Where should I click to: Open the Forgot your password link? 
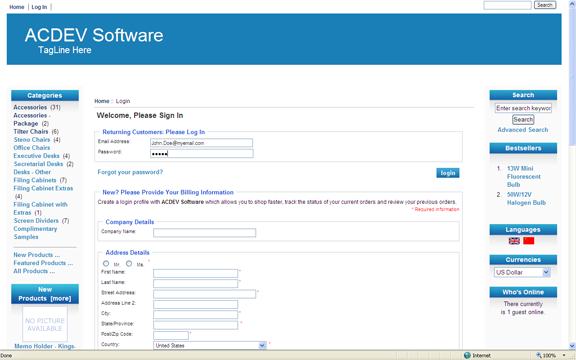pyautogui.click(x=130, y=172)
